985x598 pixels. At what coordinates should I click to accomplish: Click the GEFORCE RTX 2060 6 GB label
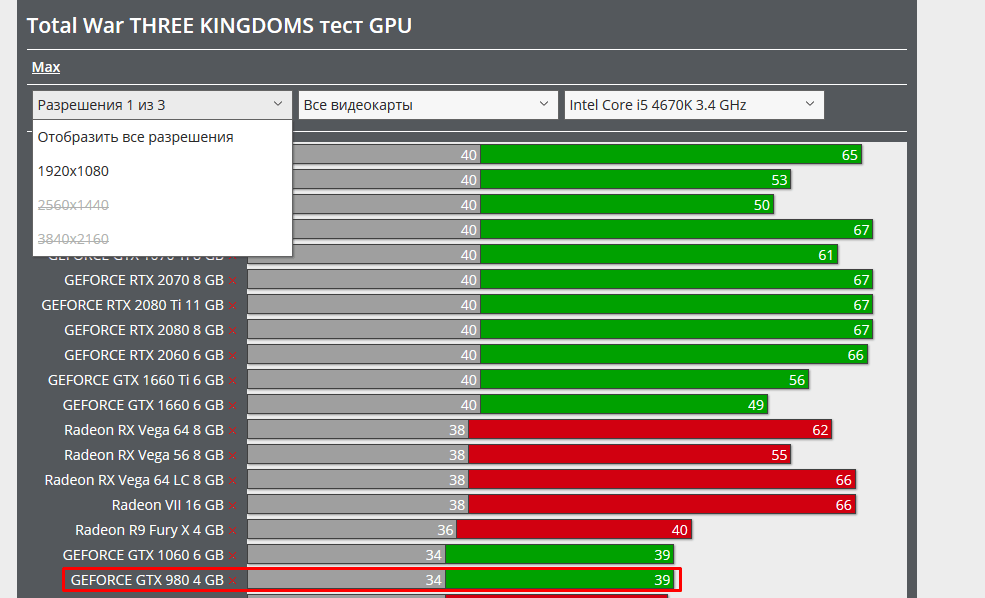click(x=144, y=356)
